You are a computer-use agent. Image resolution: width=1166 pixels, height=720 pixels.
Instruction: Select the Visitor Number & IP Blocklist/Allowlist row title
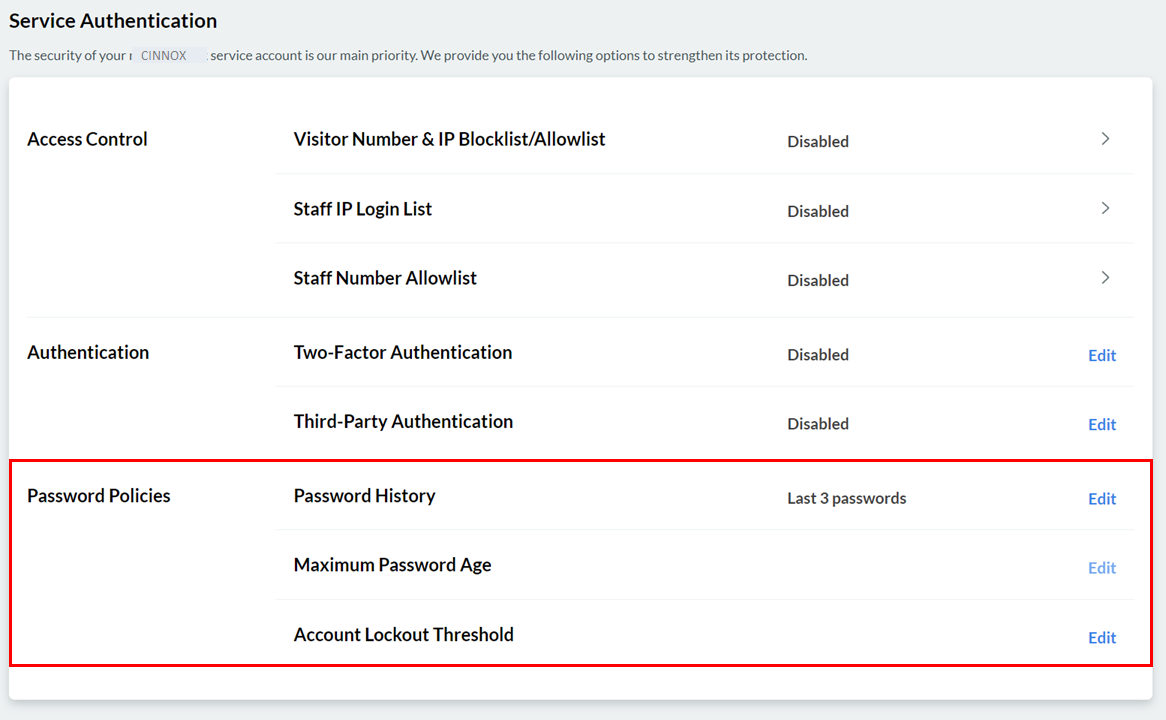point(449,139)
